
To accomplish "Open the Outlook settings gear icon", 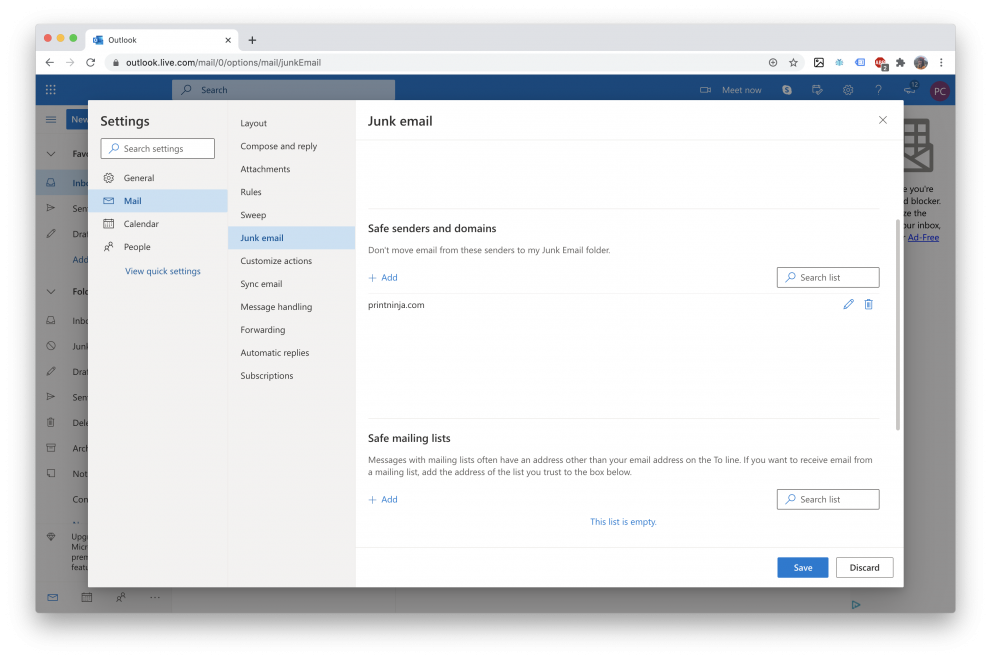I will click(x=848, y=90).
